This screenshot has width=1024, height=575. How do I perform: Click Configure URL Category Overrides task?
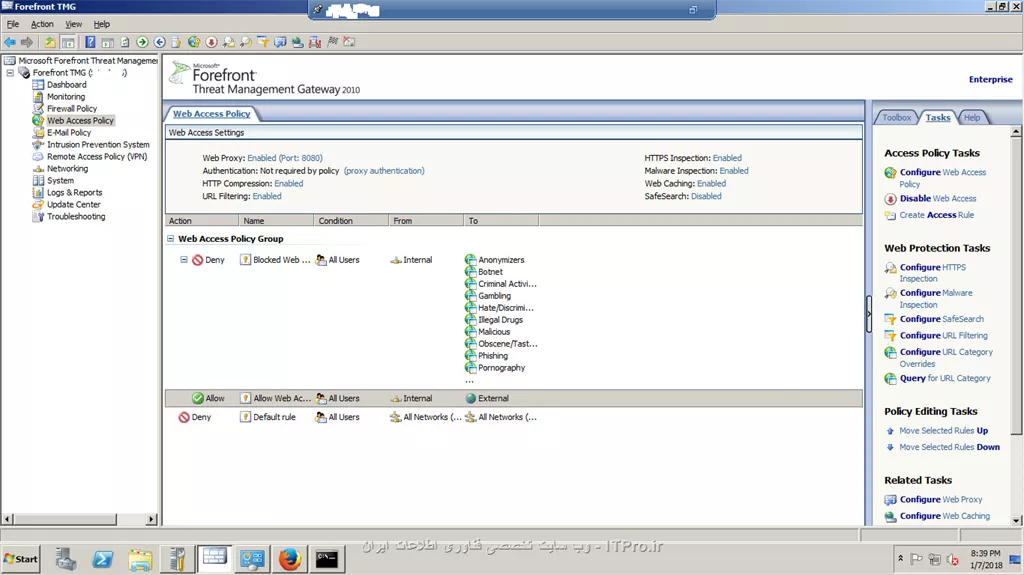[x=946, y=358]
